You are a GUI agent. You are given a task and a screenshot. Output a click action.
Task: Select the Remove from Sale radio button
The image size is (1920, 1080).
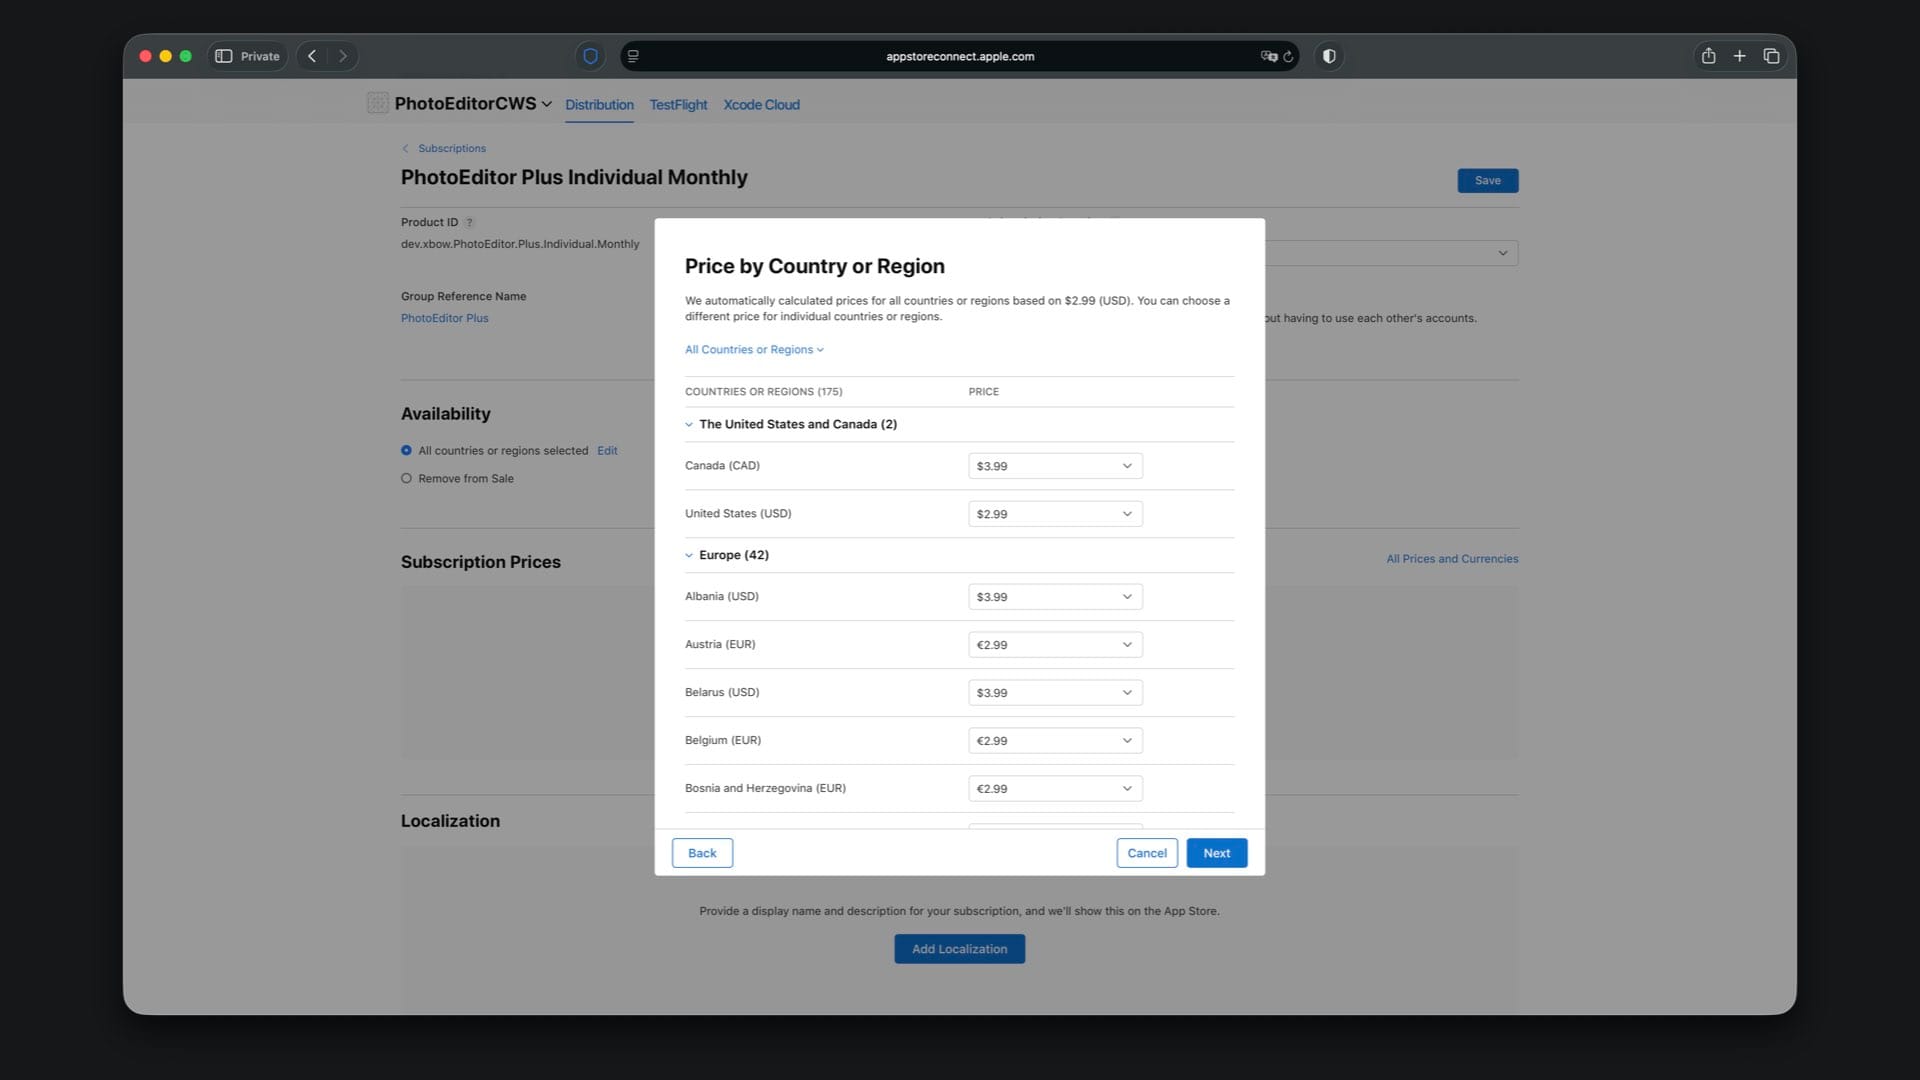coord(406,479)
